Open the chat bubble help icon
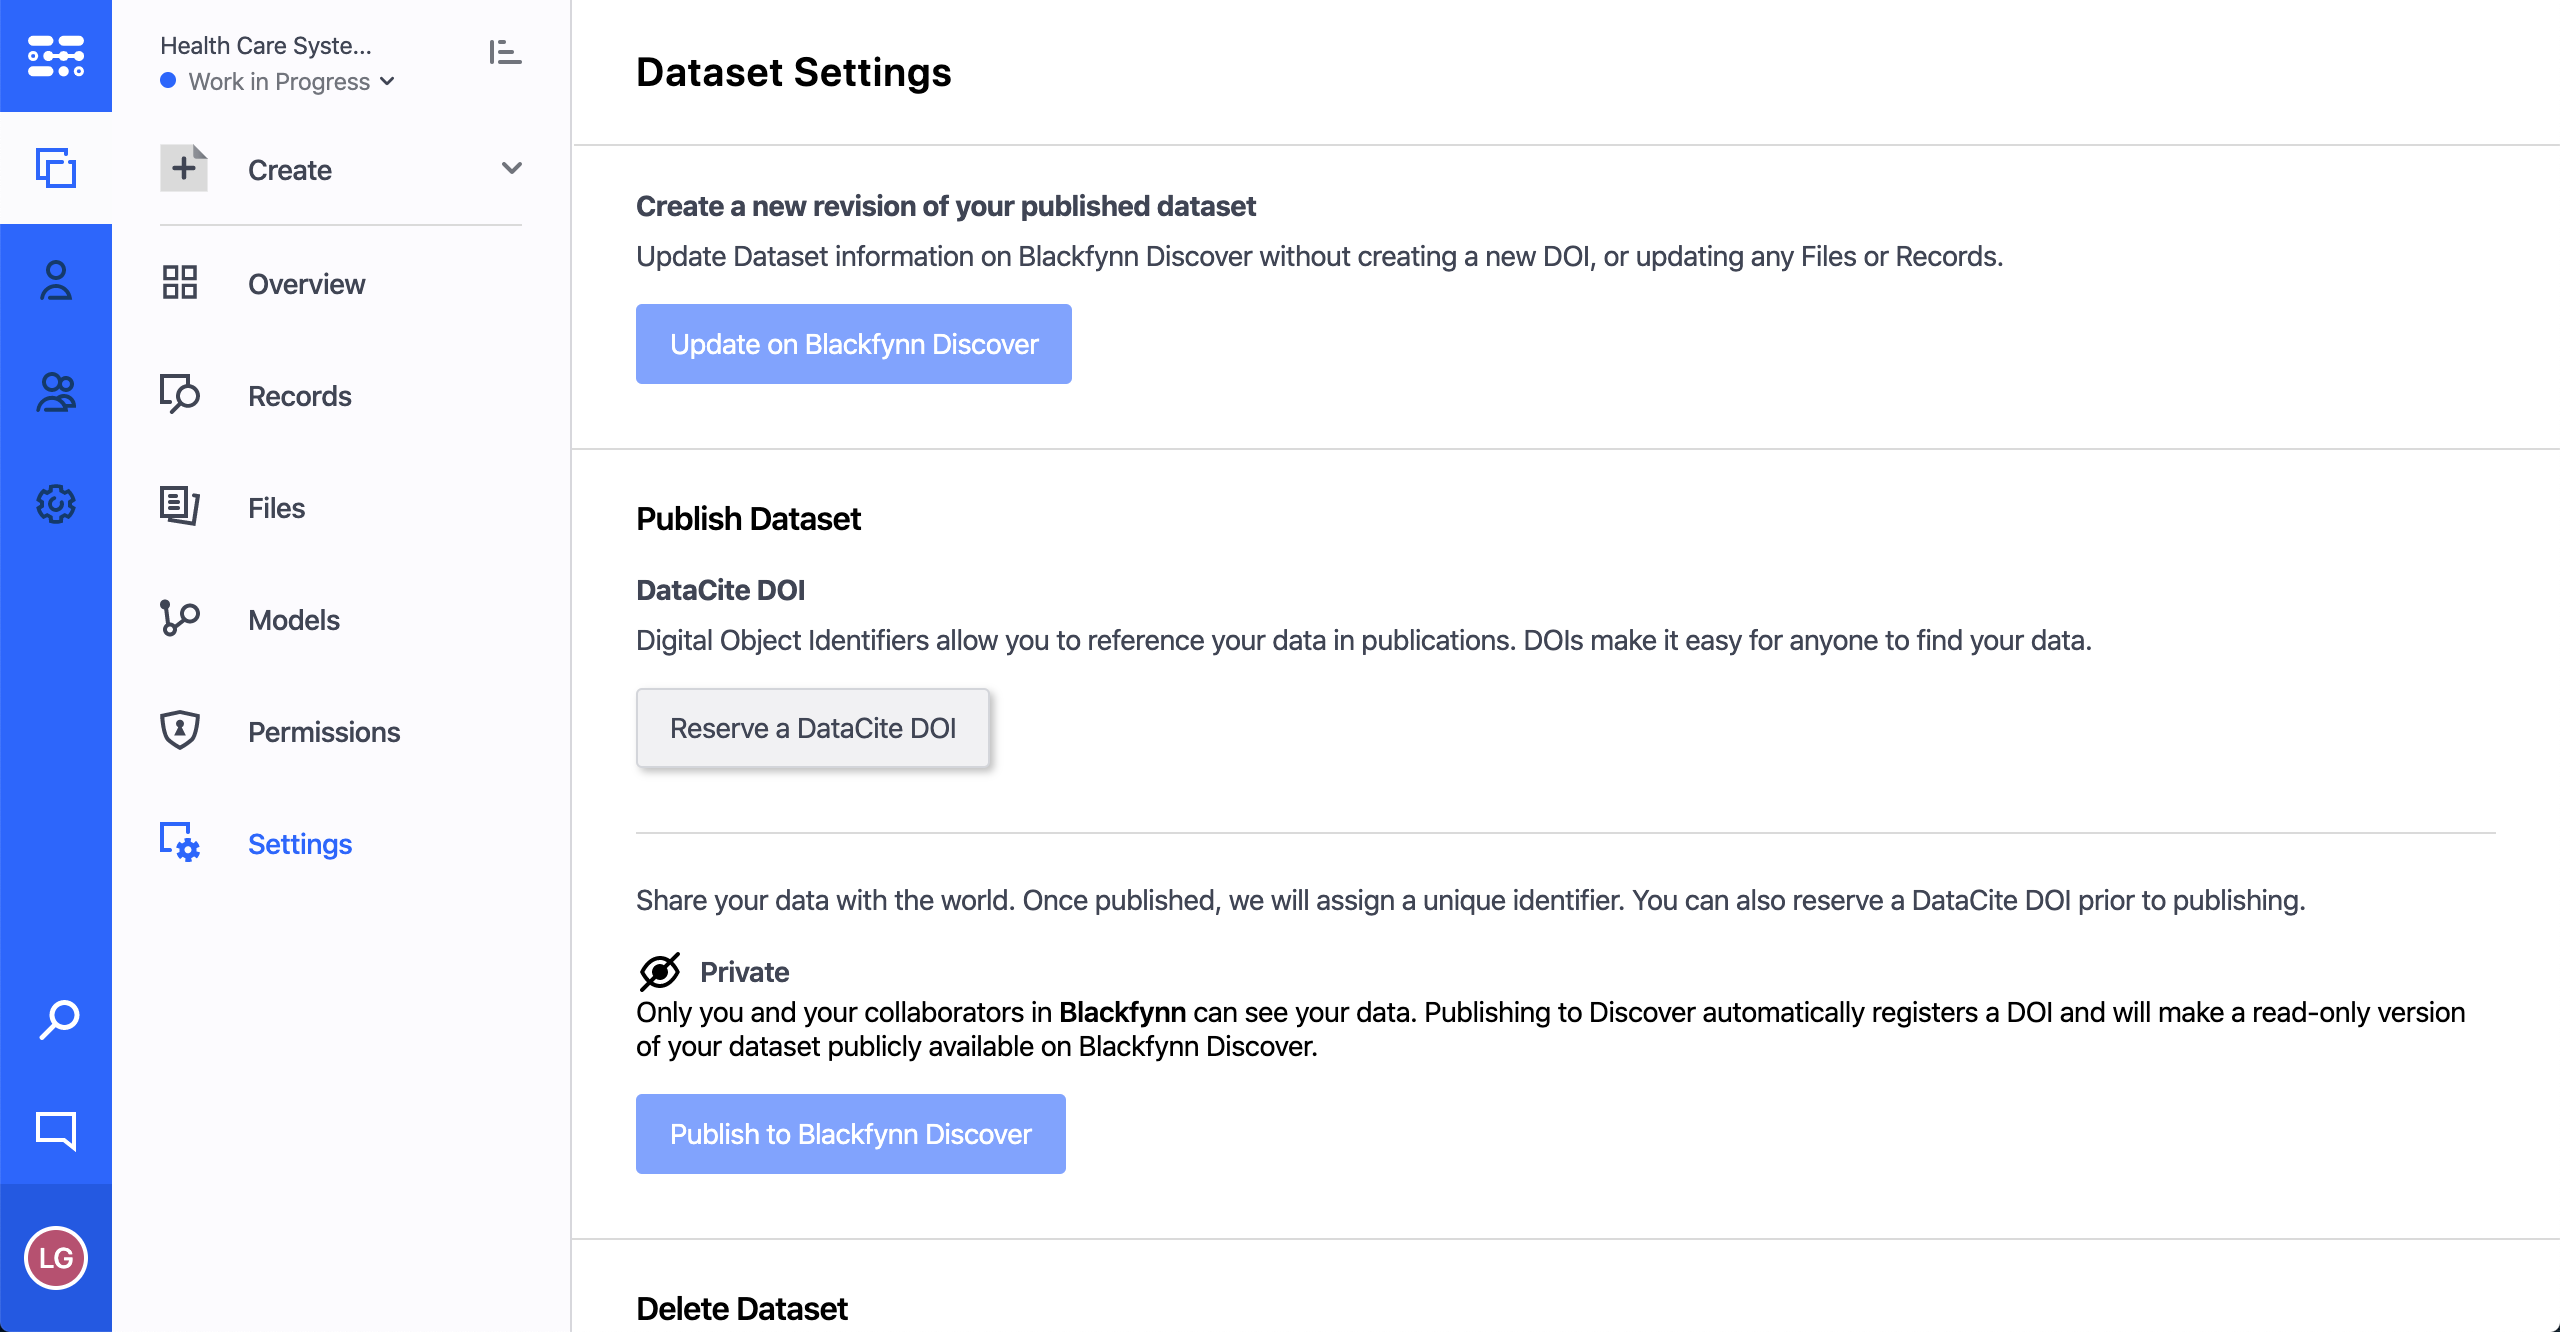The height and width of the screenshot is (1332, 2560). [x=56, y=1131]
